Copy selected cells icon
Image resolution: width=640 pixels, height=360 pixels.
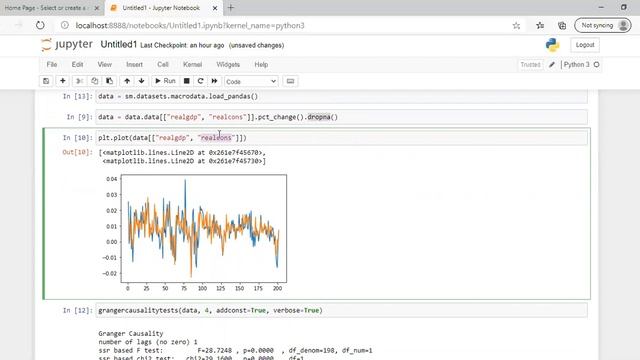pyautogui.click(x=94, y=81)
